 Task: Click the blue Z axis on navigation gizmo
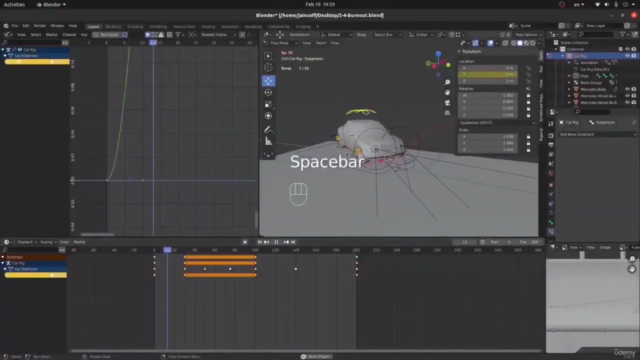pos(438,53)
